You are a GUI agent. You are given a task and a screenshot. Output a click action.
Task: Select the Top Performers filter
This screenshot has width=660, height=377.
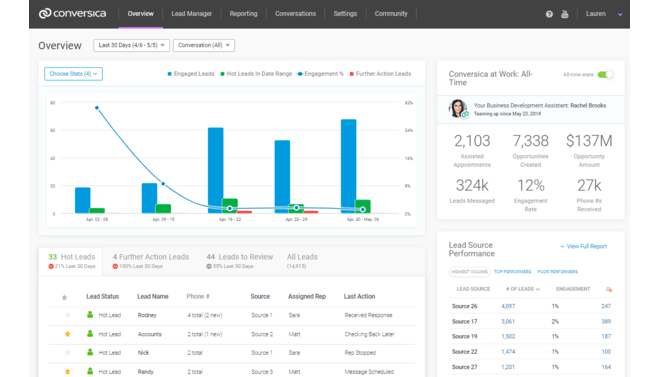(512, 272)
